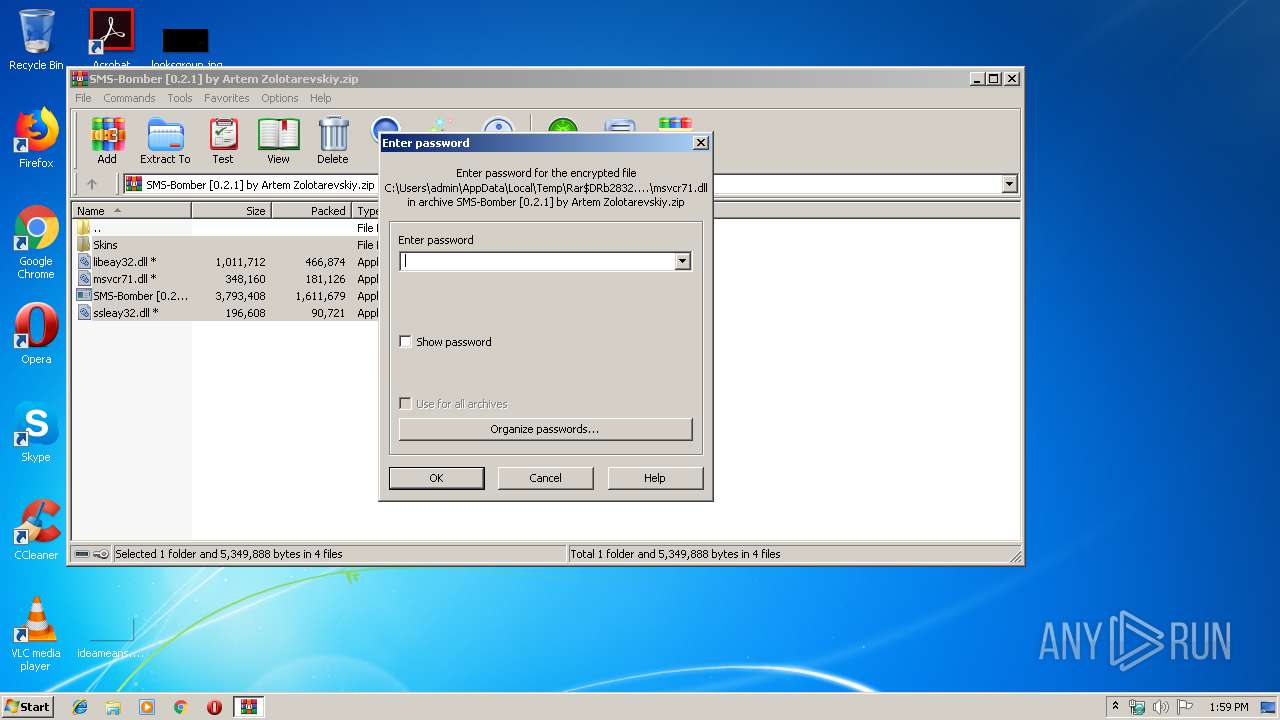
Task: Select WinRAR taskbar button
Action: (x=248, y=707)
